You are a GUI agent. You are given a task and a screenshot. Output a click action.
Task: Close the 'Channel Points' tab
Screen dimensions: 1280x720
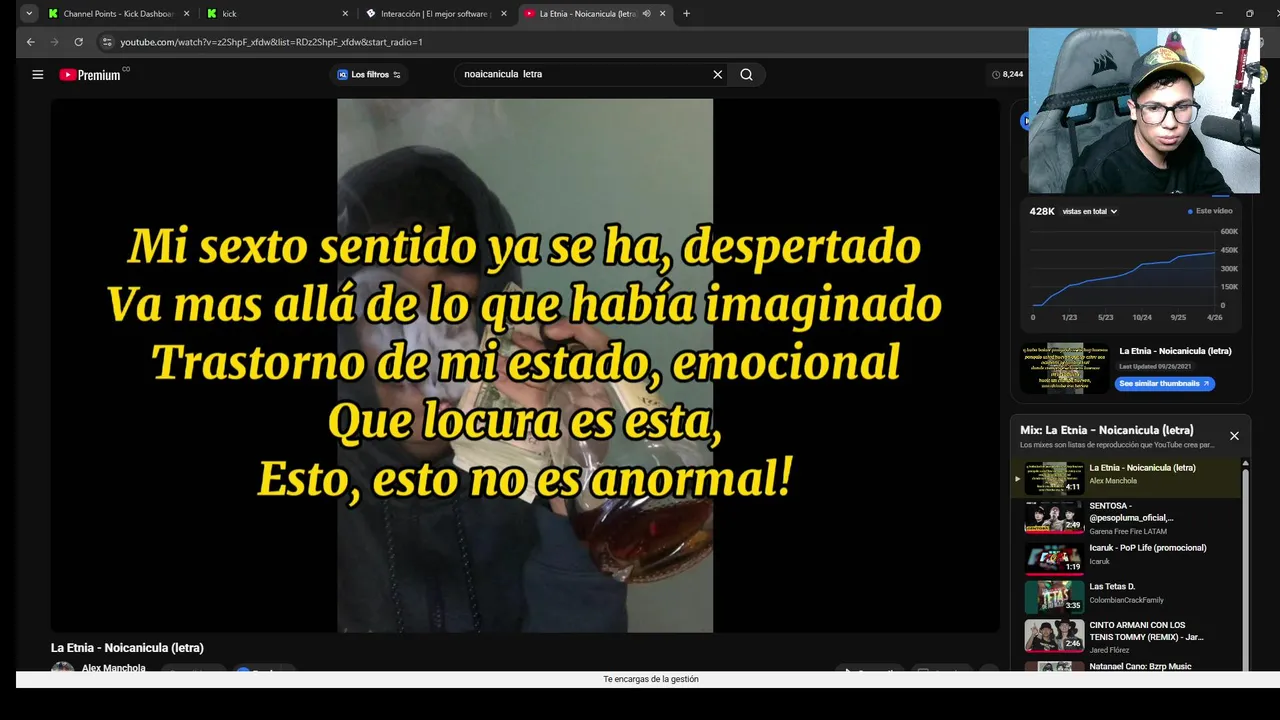pos(186,14)
